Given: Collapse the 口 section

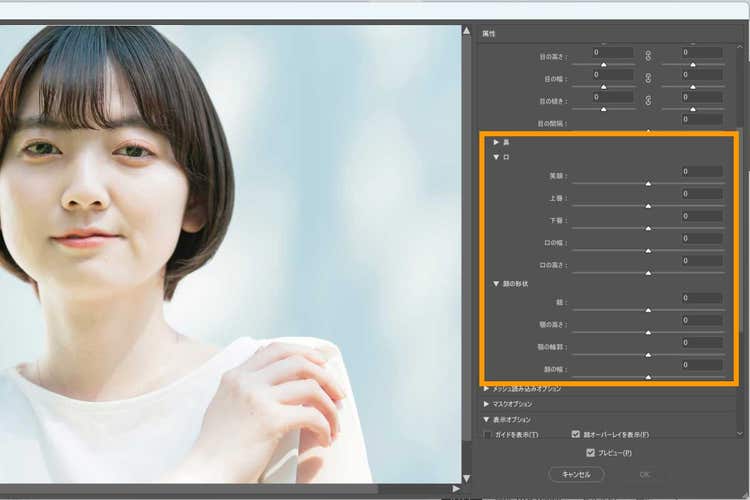Looking at the screenshot, I should tap(496, 157).
